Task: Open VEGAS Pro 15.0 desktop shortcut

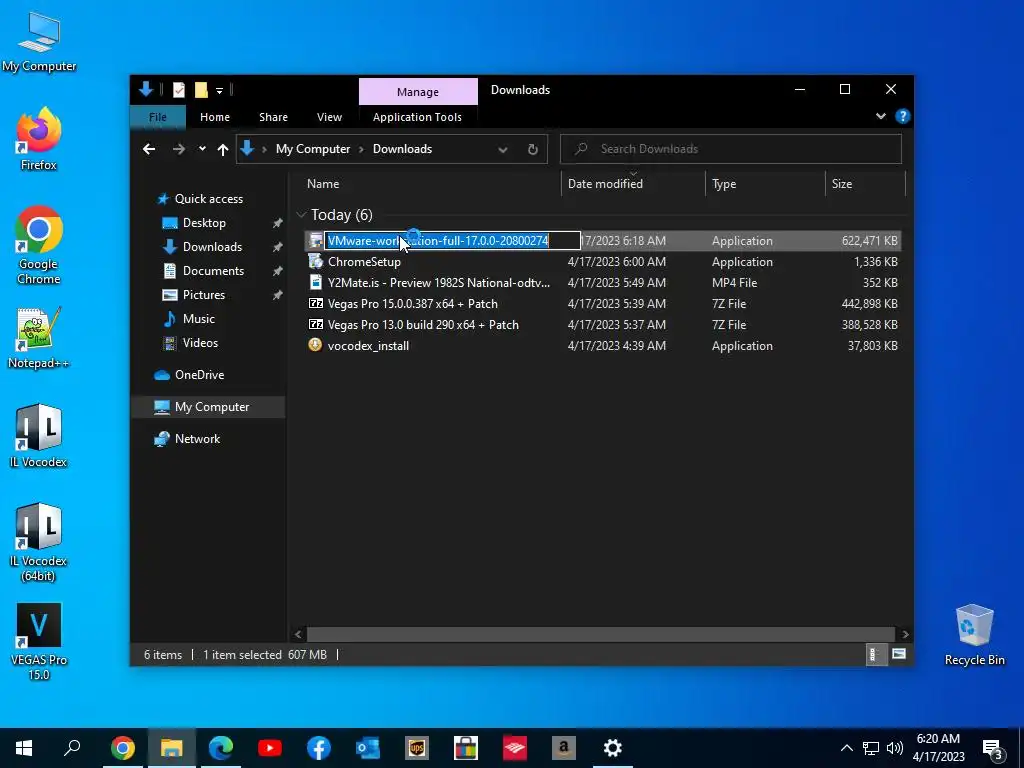Action: (x=39, y=641)
